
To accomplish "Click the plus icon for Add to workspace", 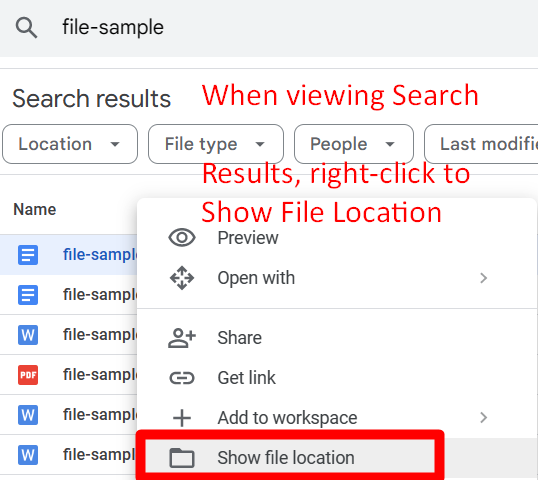I will coord(182,418).
